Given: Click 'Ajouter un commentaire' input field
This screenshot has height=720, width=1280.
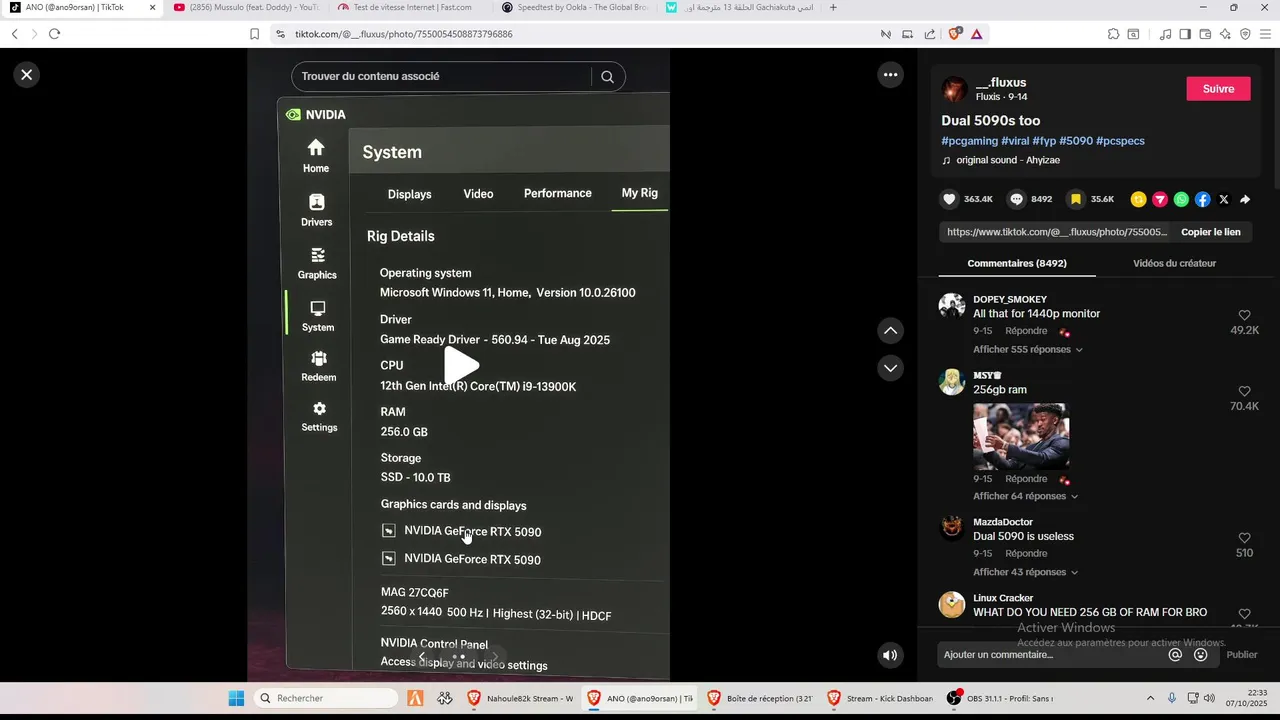Looking at the screenshot, I should (x=1050, y=655).
